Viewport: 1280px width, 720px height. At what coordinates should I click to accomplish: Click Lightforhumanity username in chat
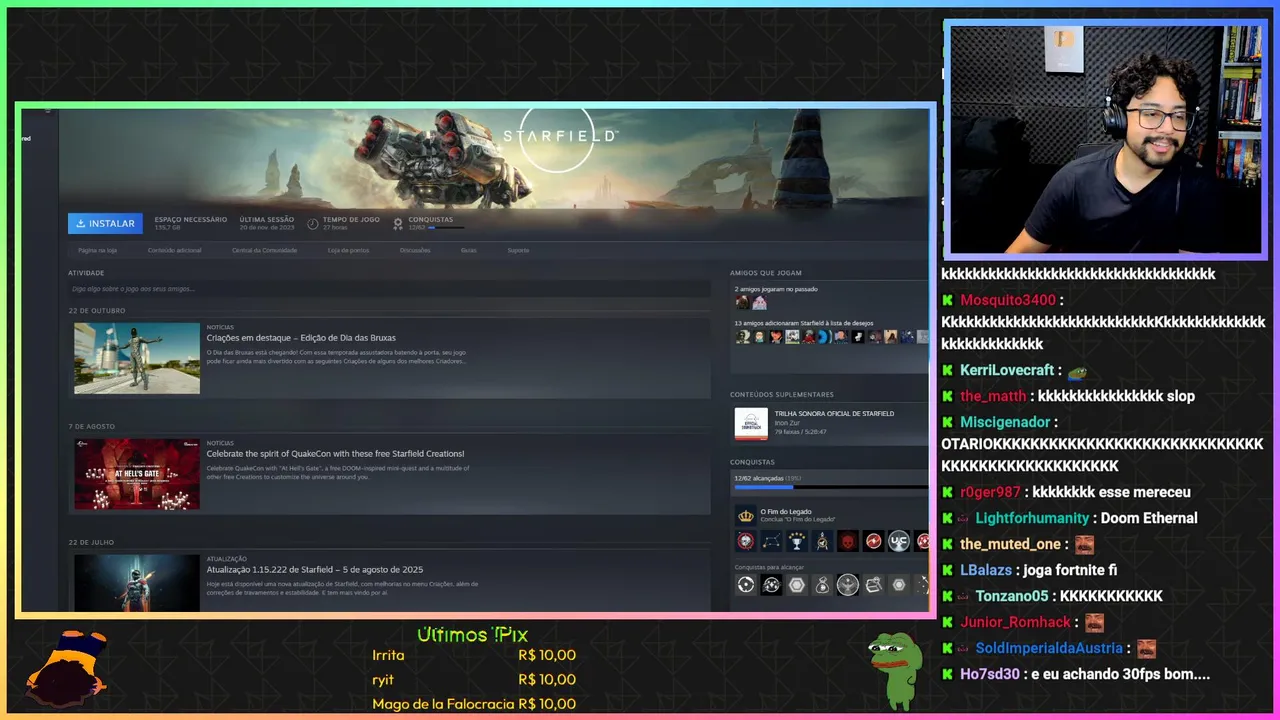click(1032, 518)
